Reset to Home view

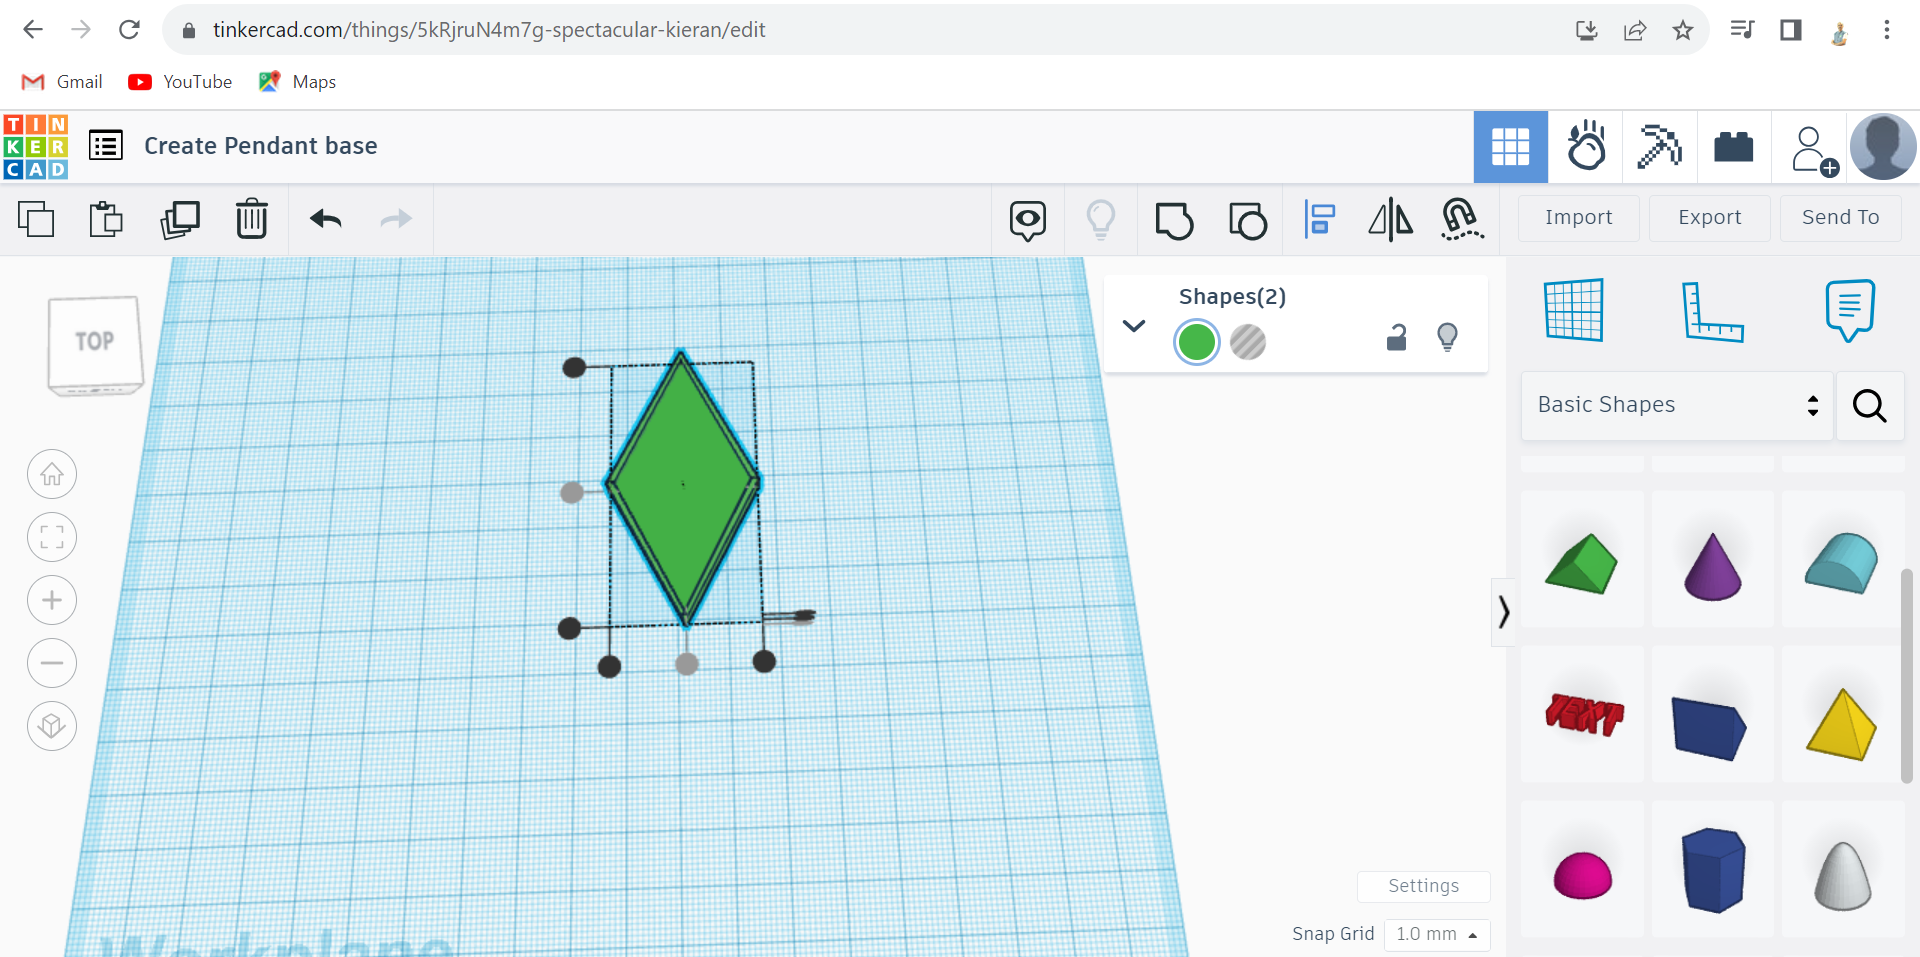point(52,474)
